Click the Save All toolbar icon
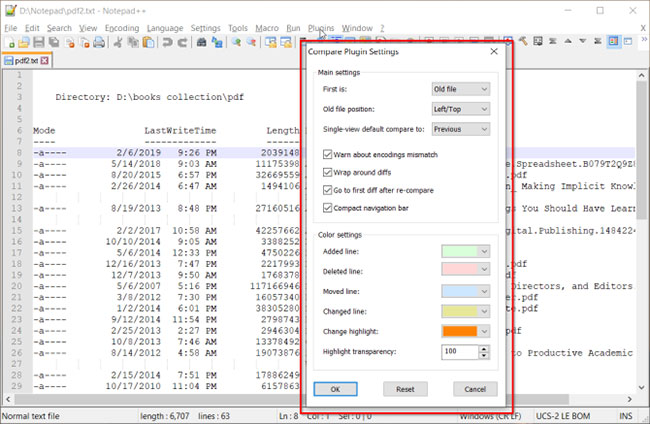This screenshot has height=424, width=650. 54,42
